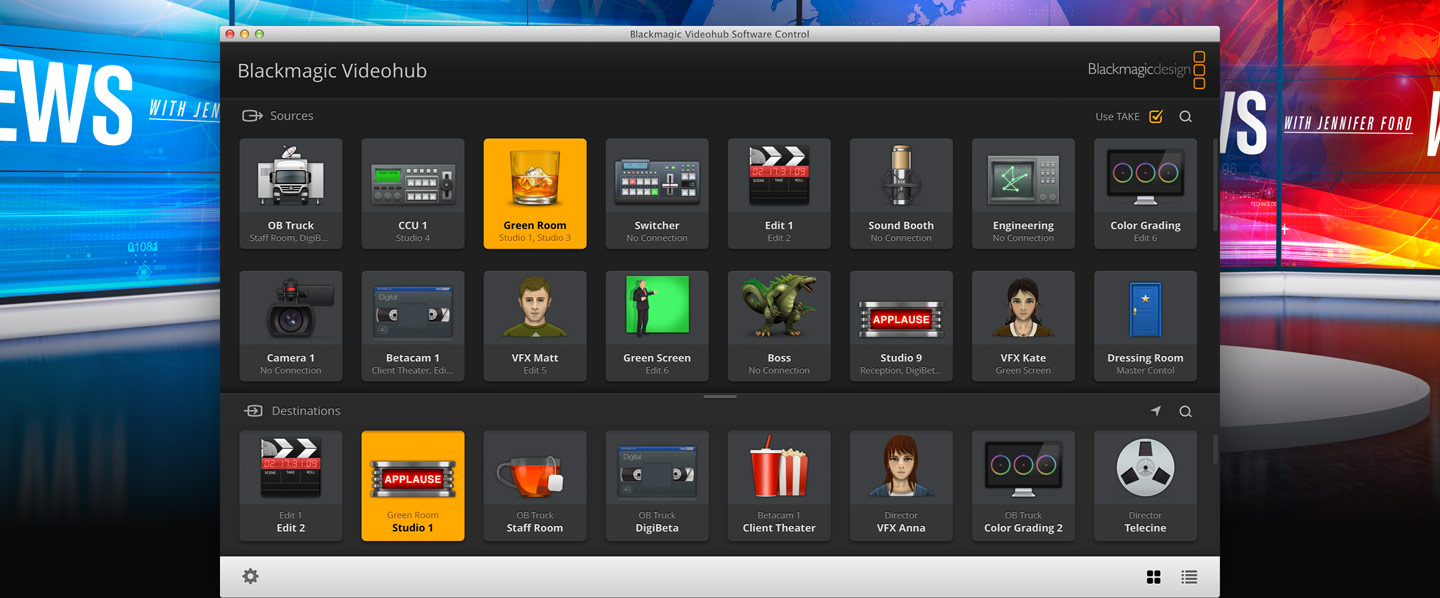This screenshot has width=1440, height=598.
Task: Click the Destinations search magnifier icon
Action: [x=1186, y=411]
